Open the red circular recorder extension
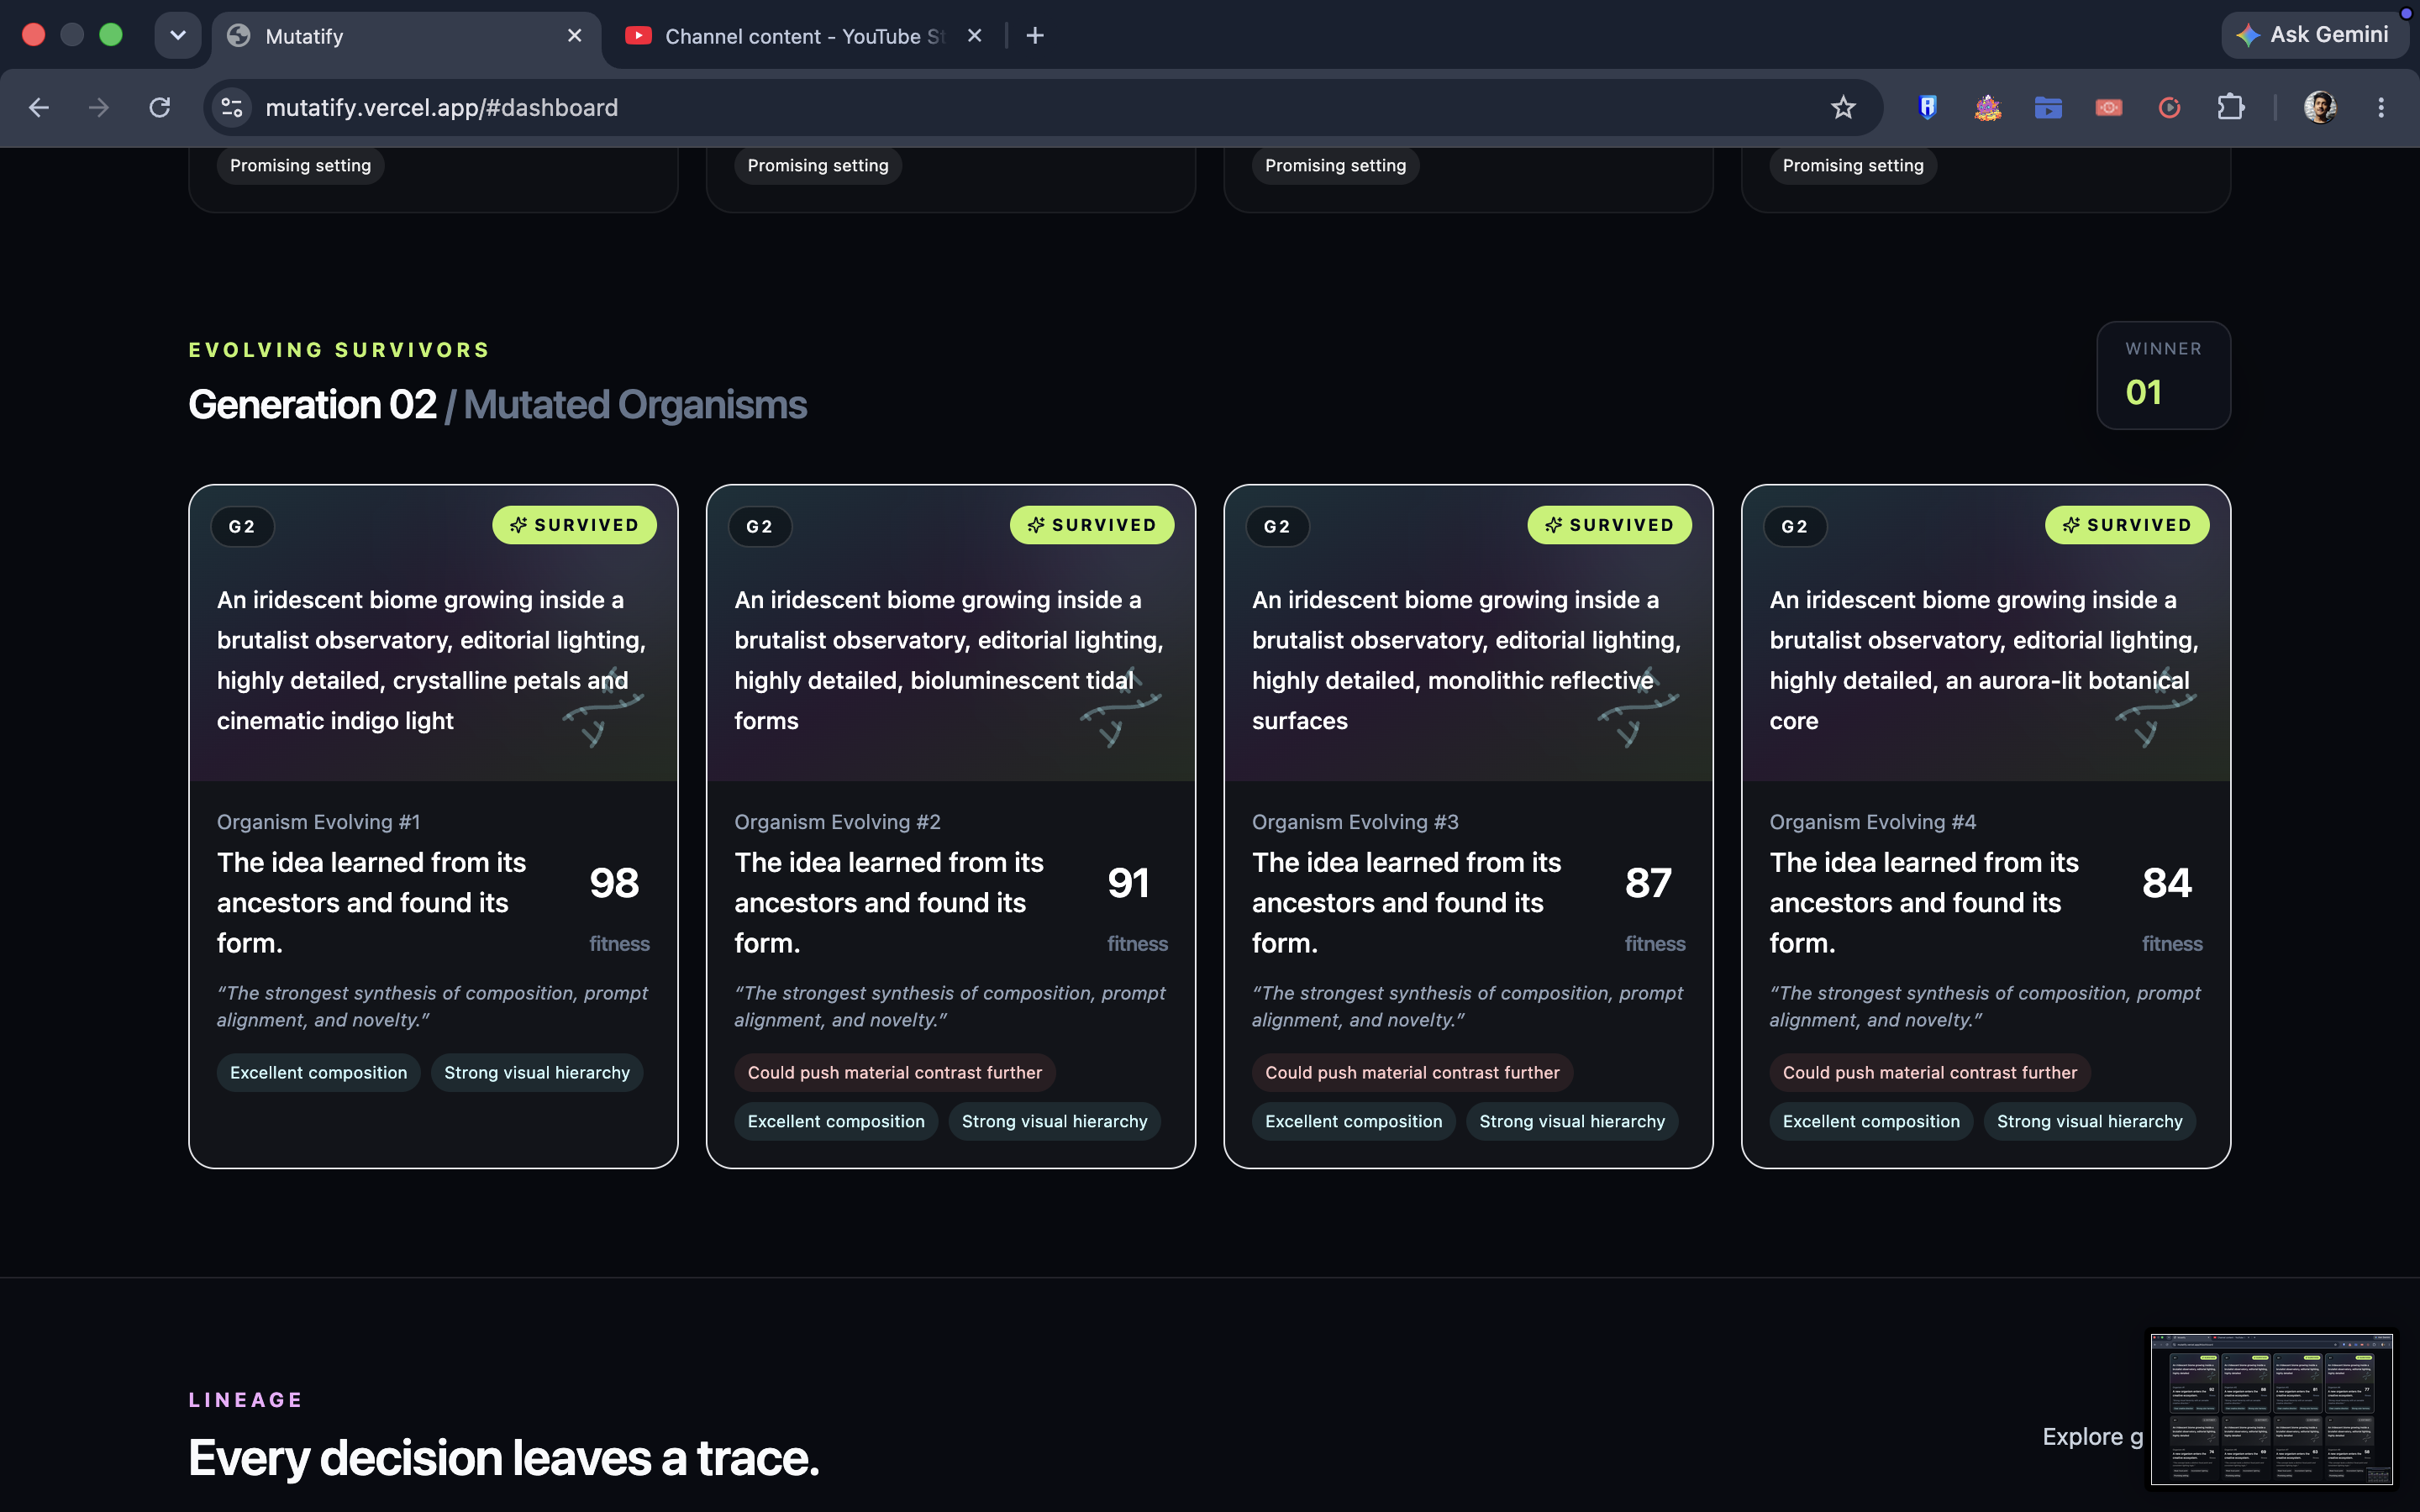 pyautogui.click(x=2169, y=108)
